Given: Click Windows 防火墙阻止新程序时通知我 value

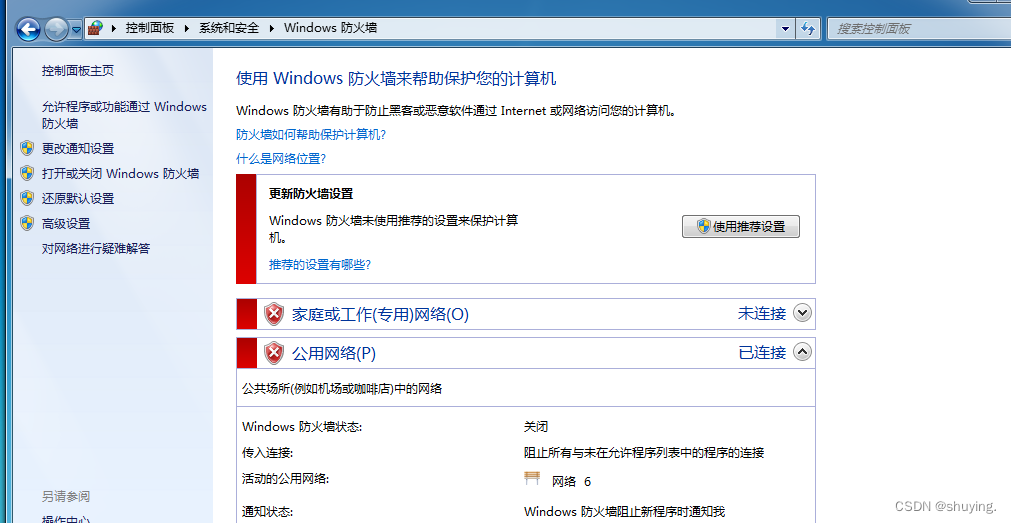Looking at the screenshot, I should (x=625, y=511).
